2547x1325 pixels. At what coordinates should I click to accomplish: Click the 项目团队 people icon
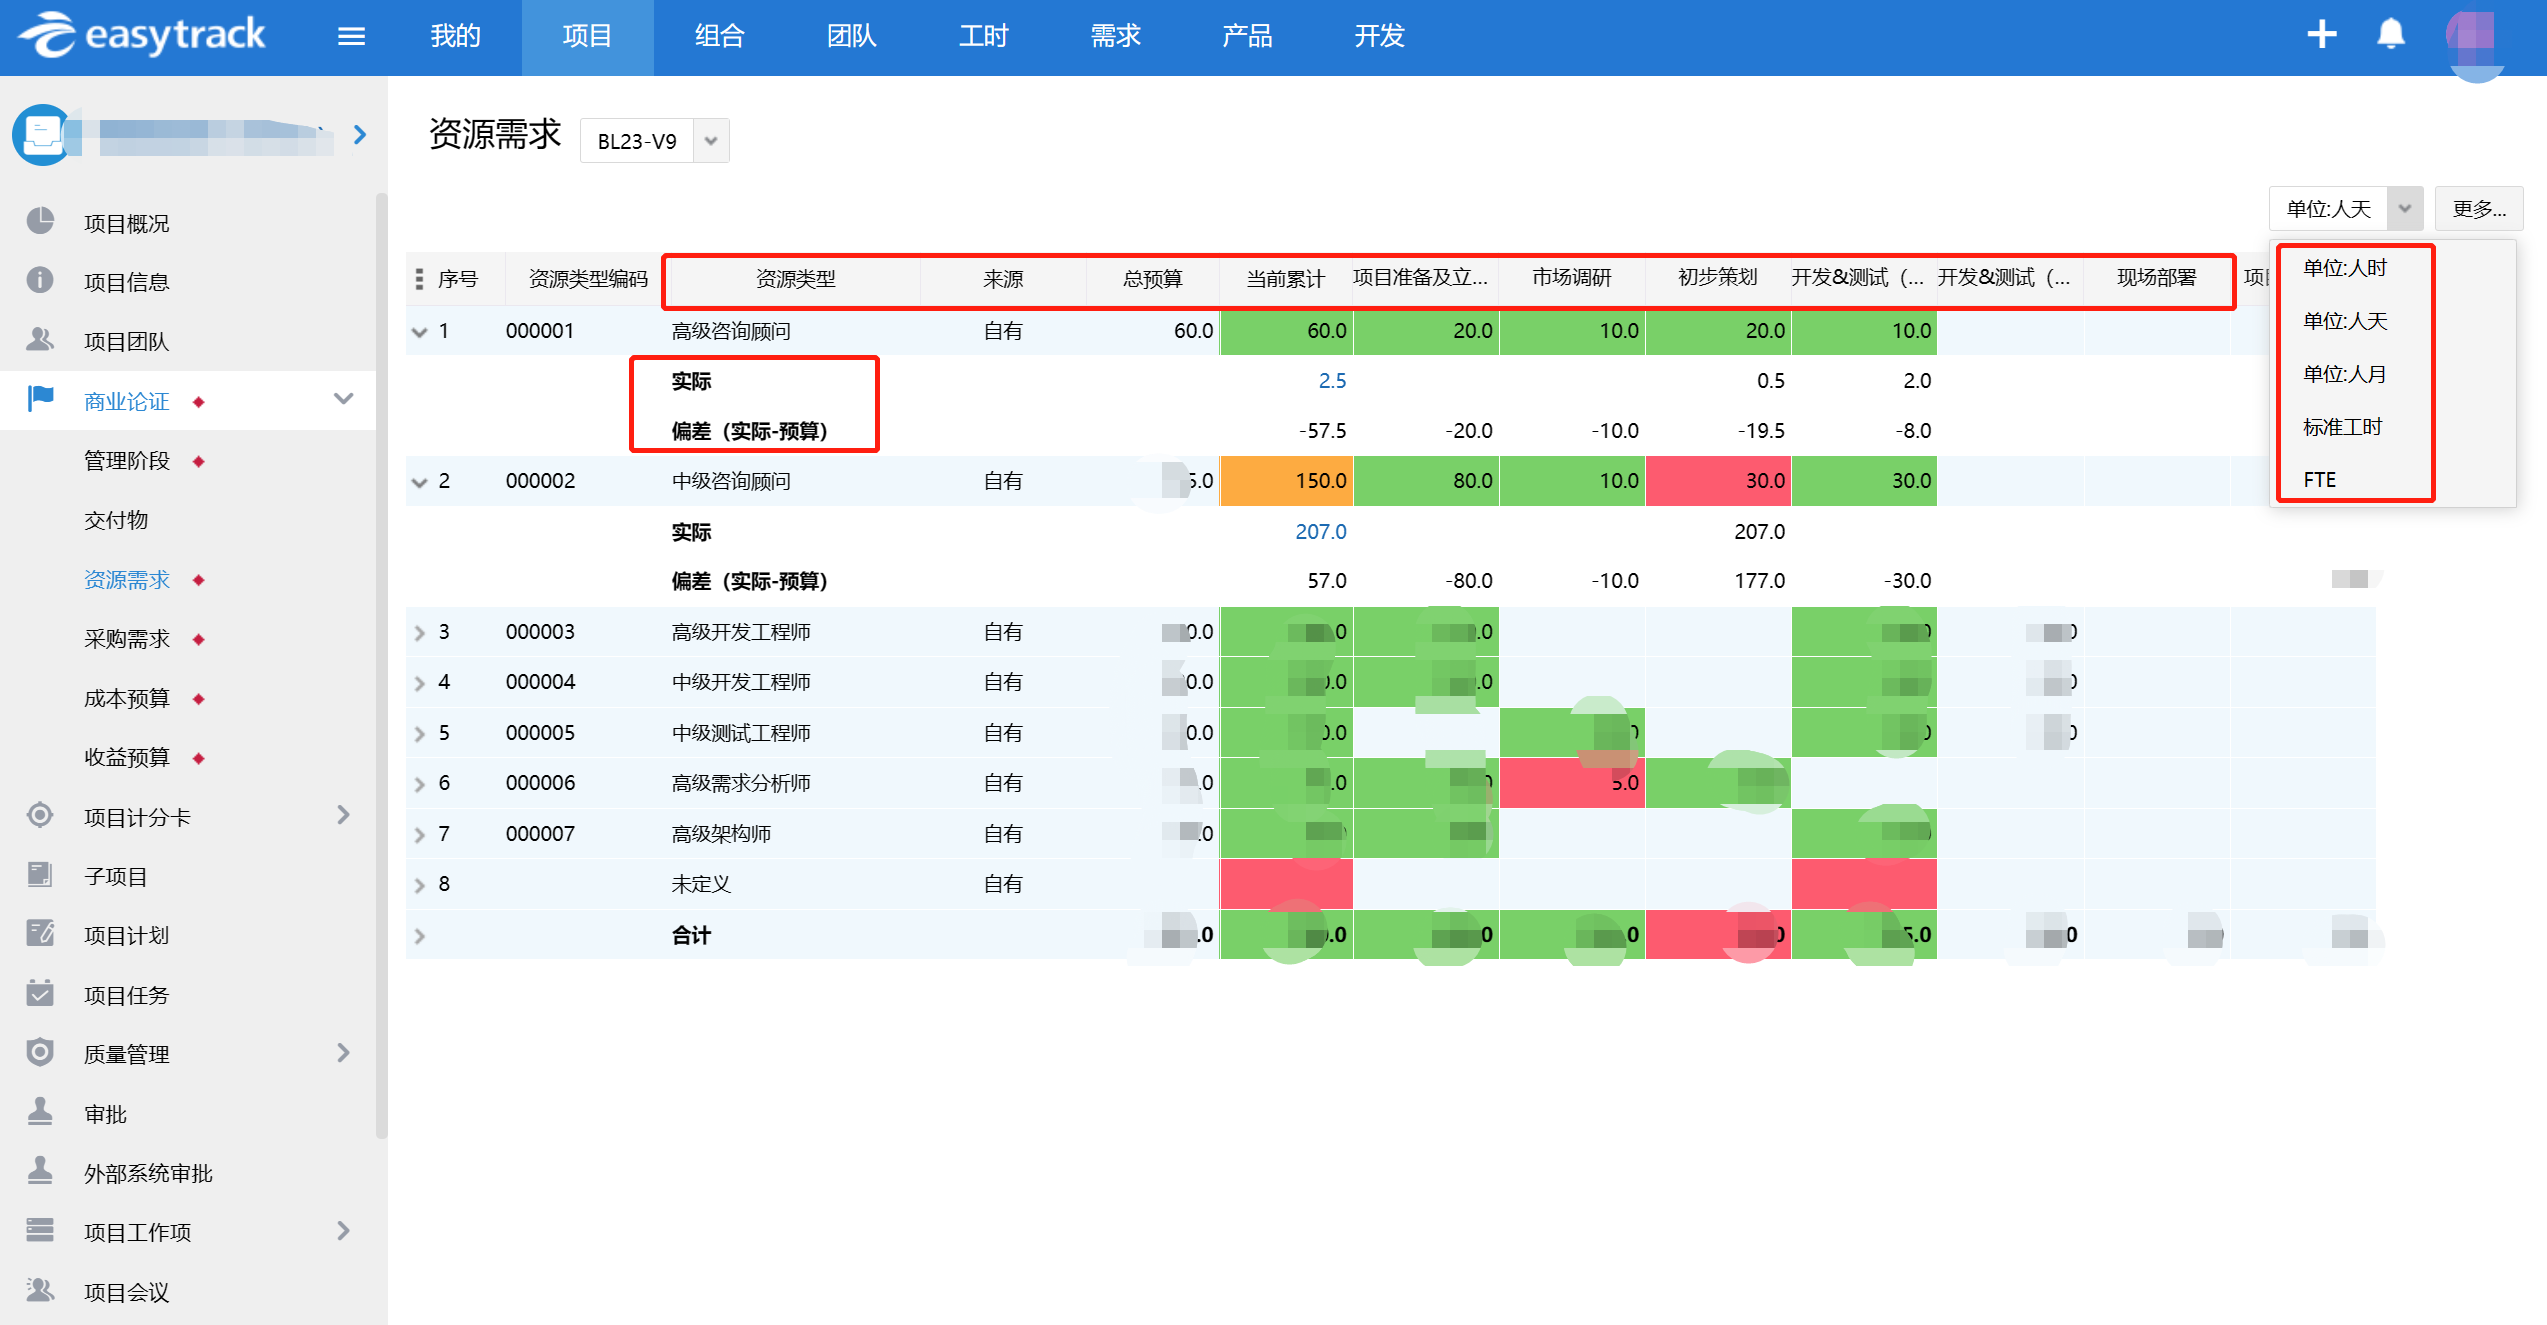[40, 340]
